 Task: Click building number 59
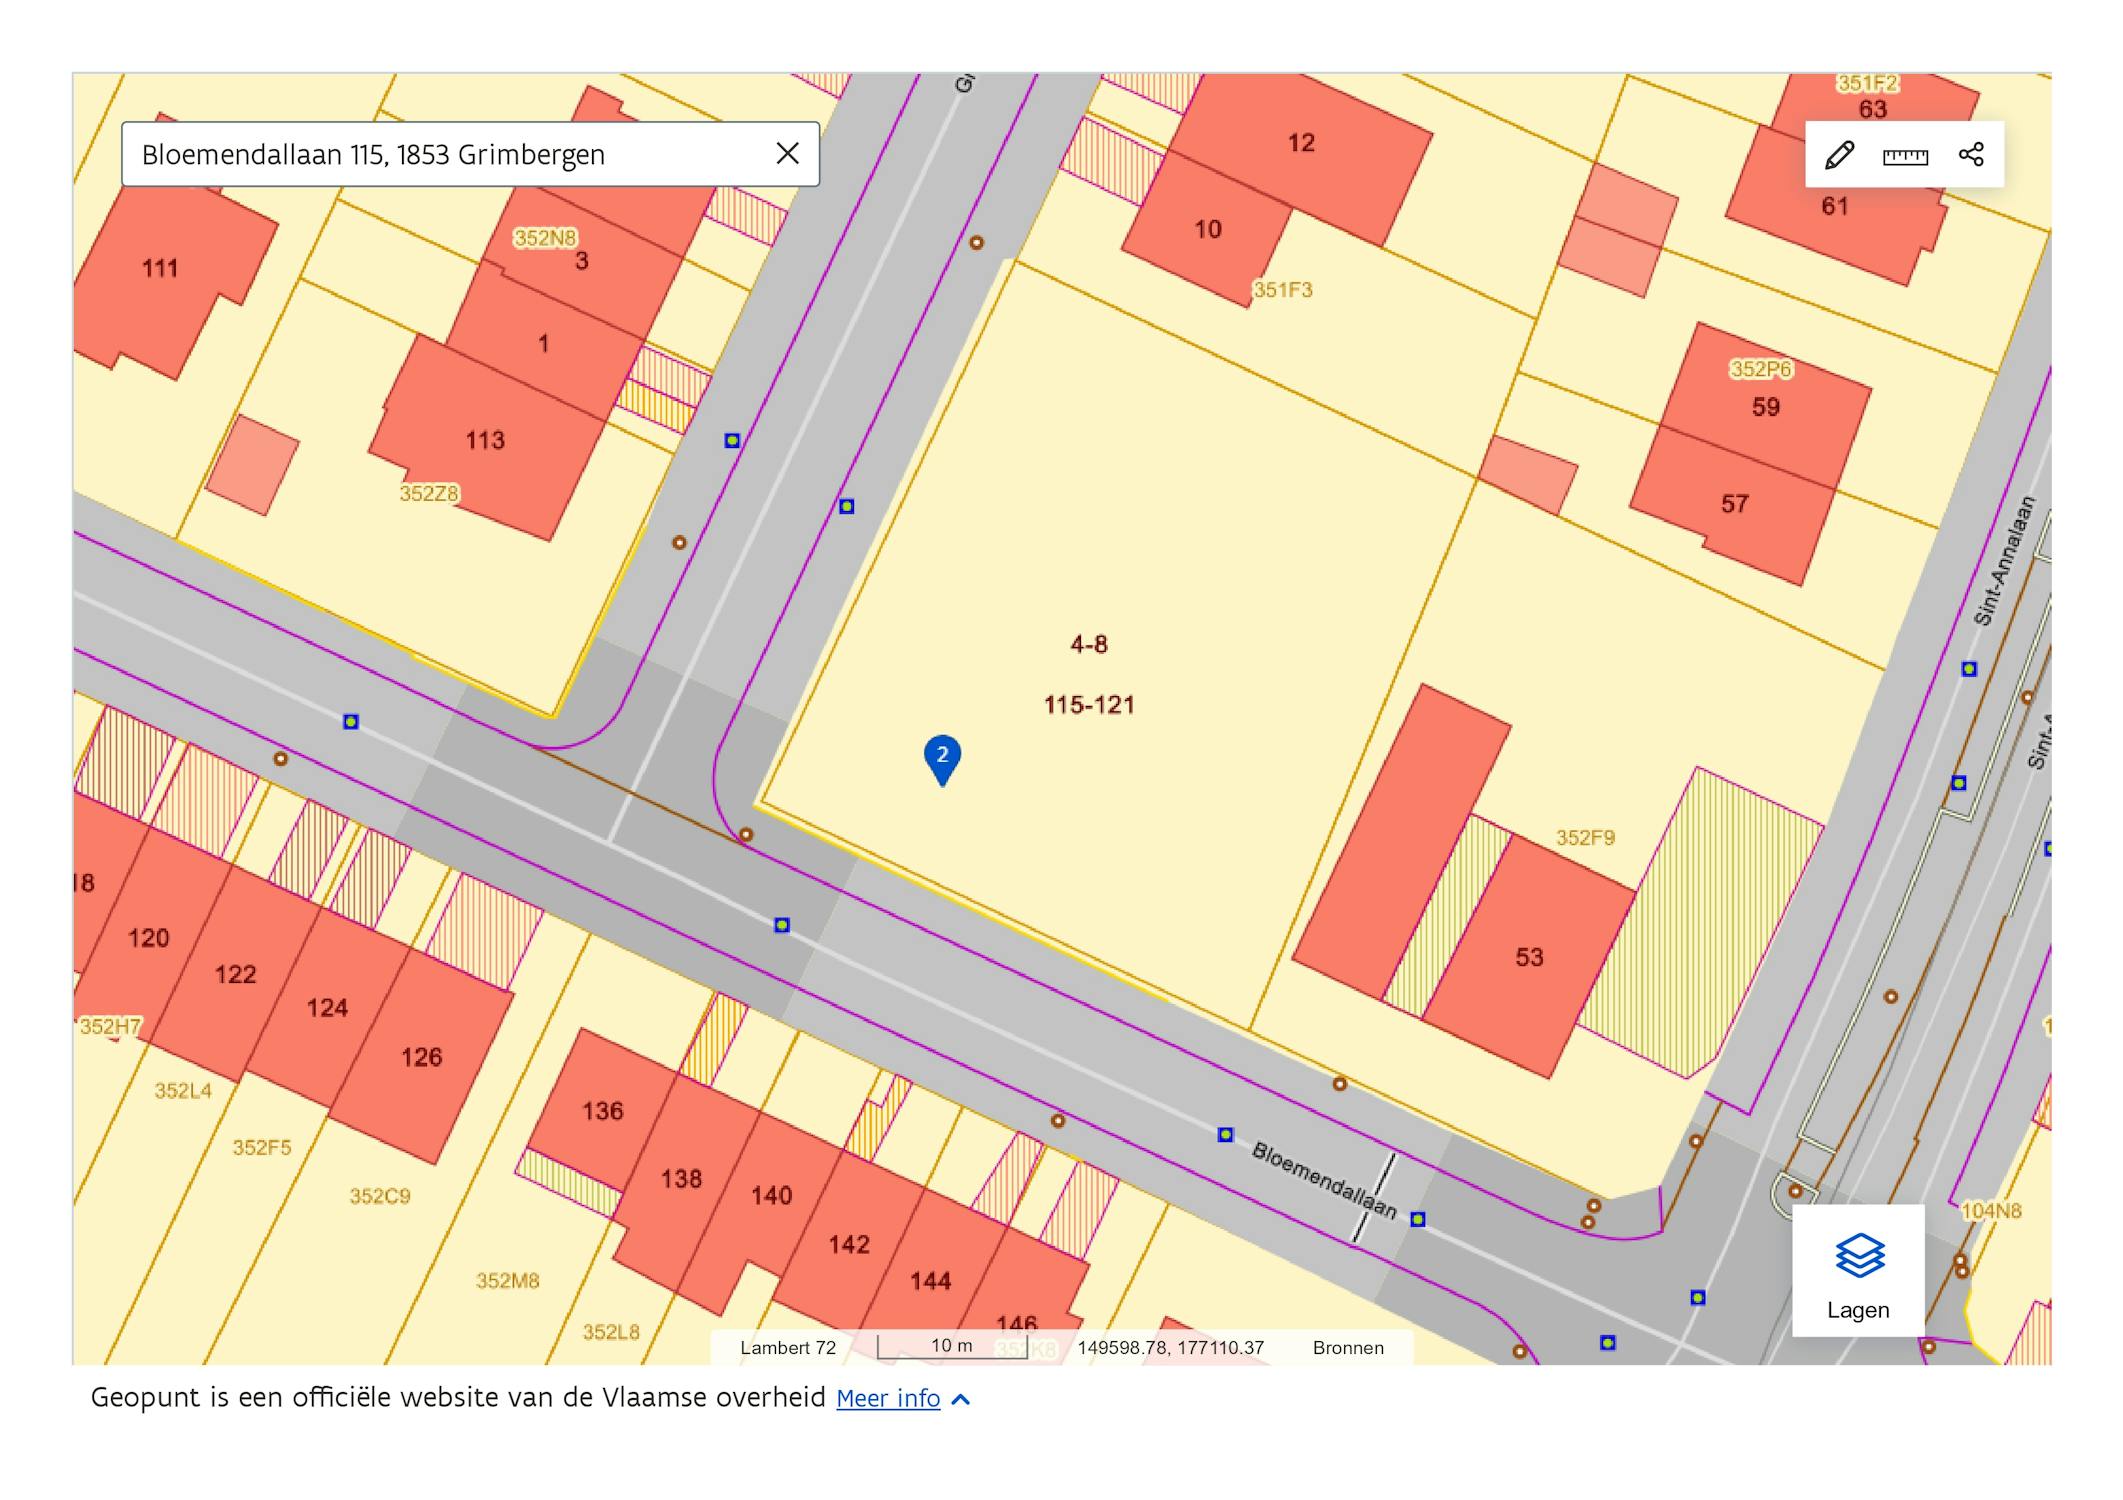click(1765, 407)
